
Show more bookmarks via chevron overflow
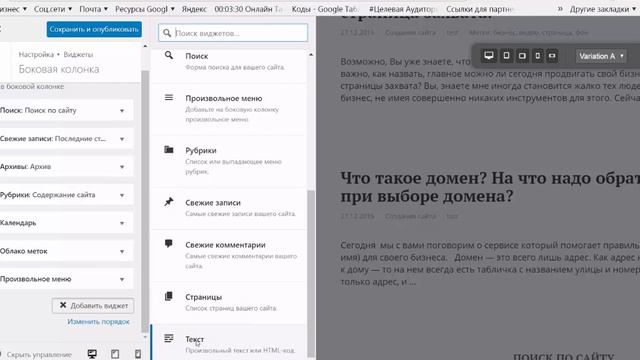(x=560, y=9)
